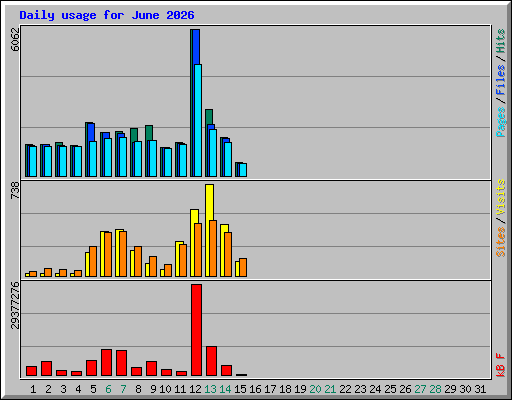The height and width of the screenshot is (400, 512).
Task: Click the Hits legend label
Action: point(501,41)
